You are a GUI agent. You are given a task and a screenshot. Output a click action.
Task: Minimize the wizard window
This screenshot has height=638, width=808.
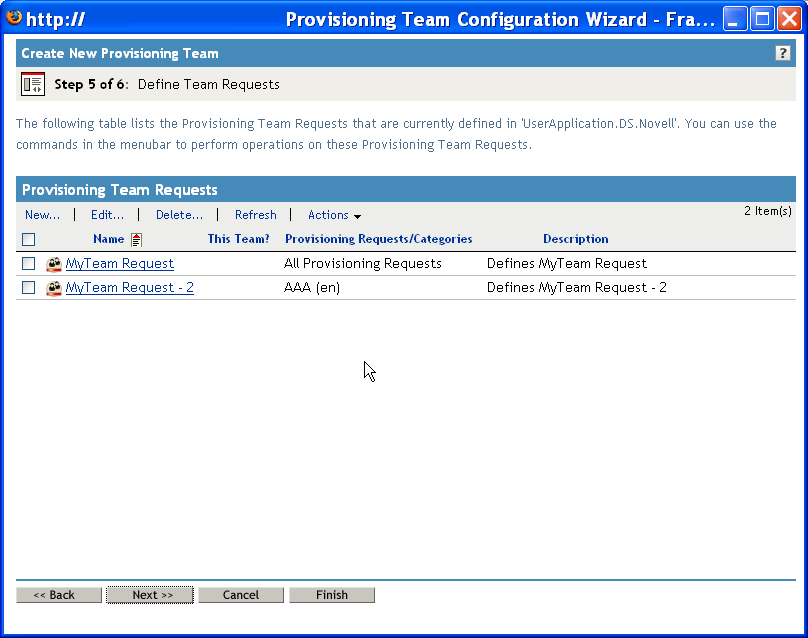point(734,19)
